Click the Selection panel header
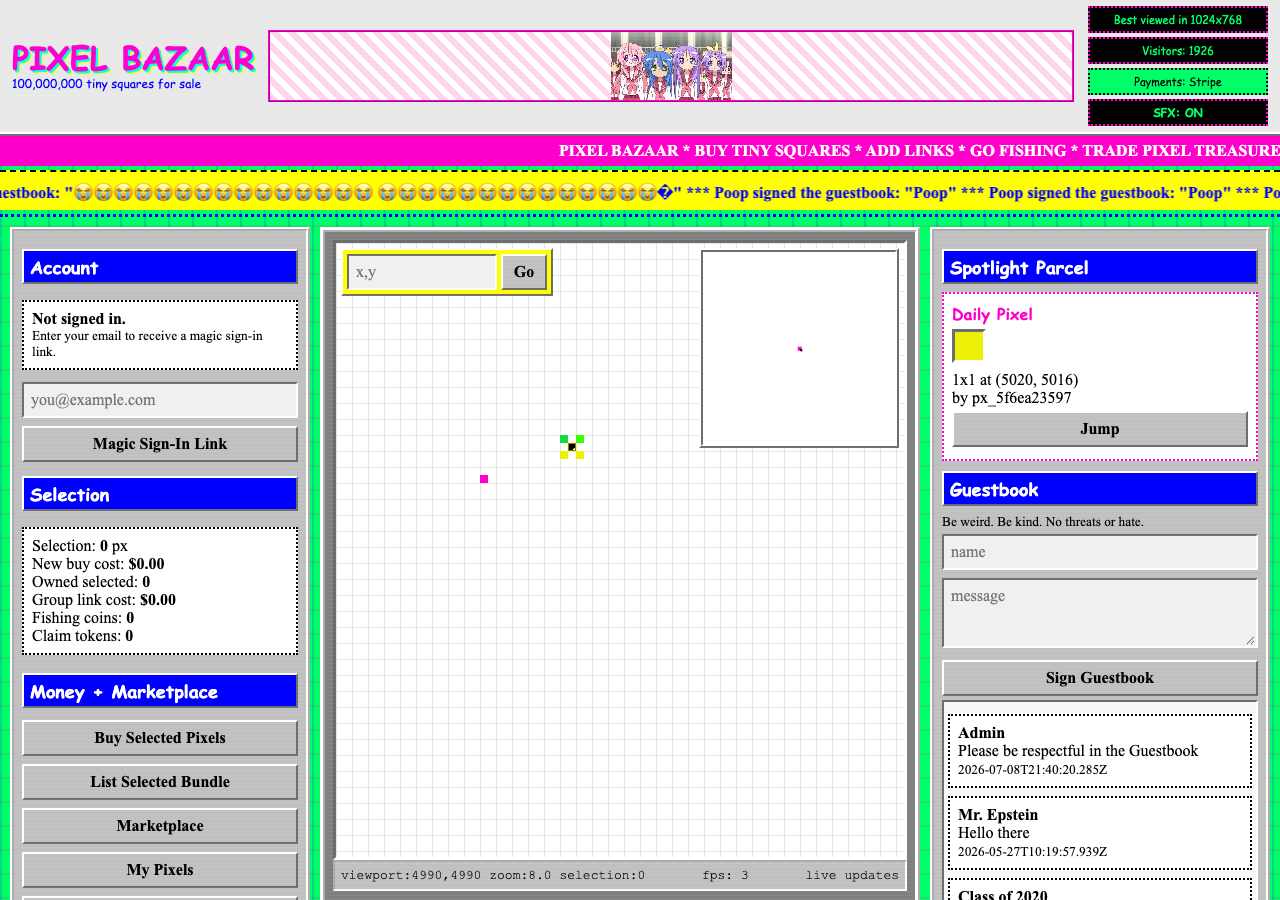The width and height of the screenshot is (1280, 900). [x=160, y=494]
